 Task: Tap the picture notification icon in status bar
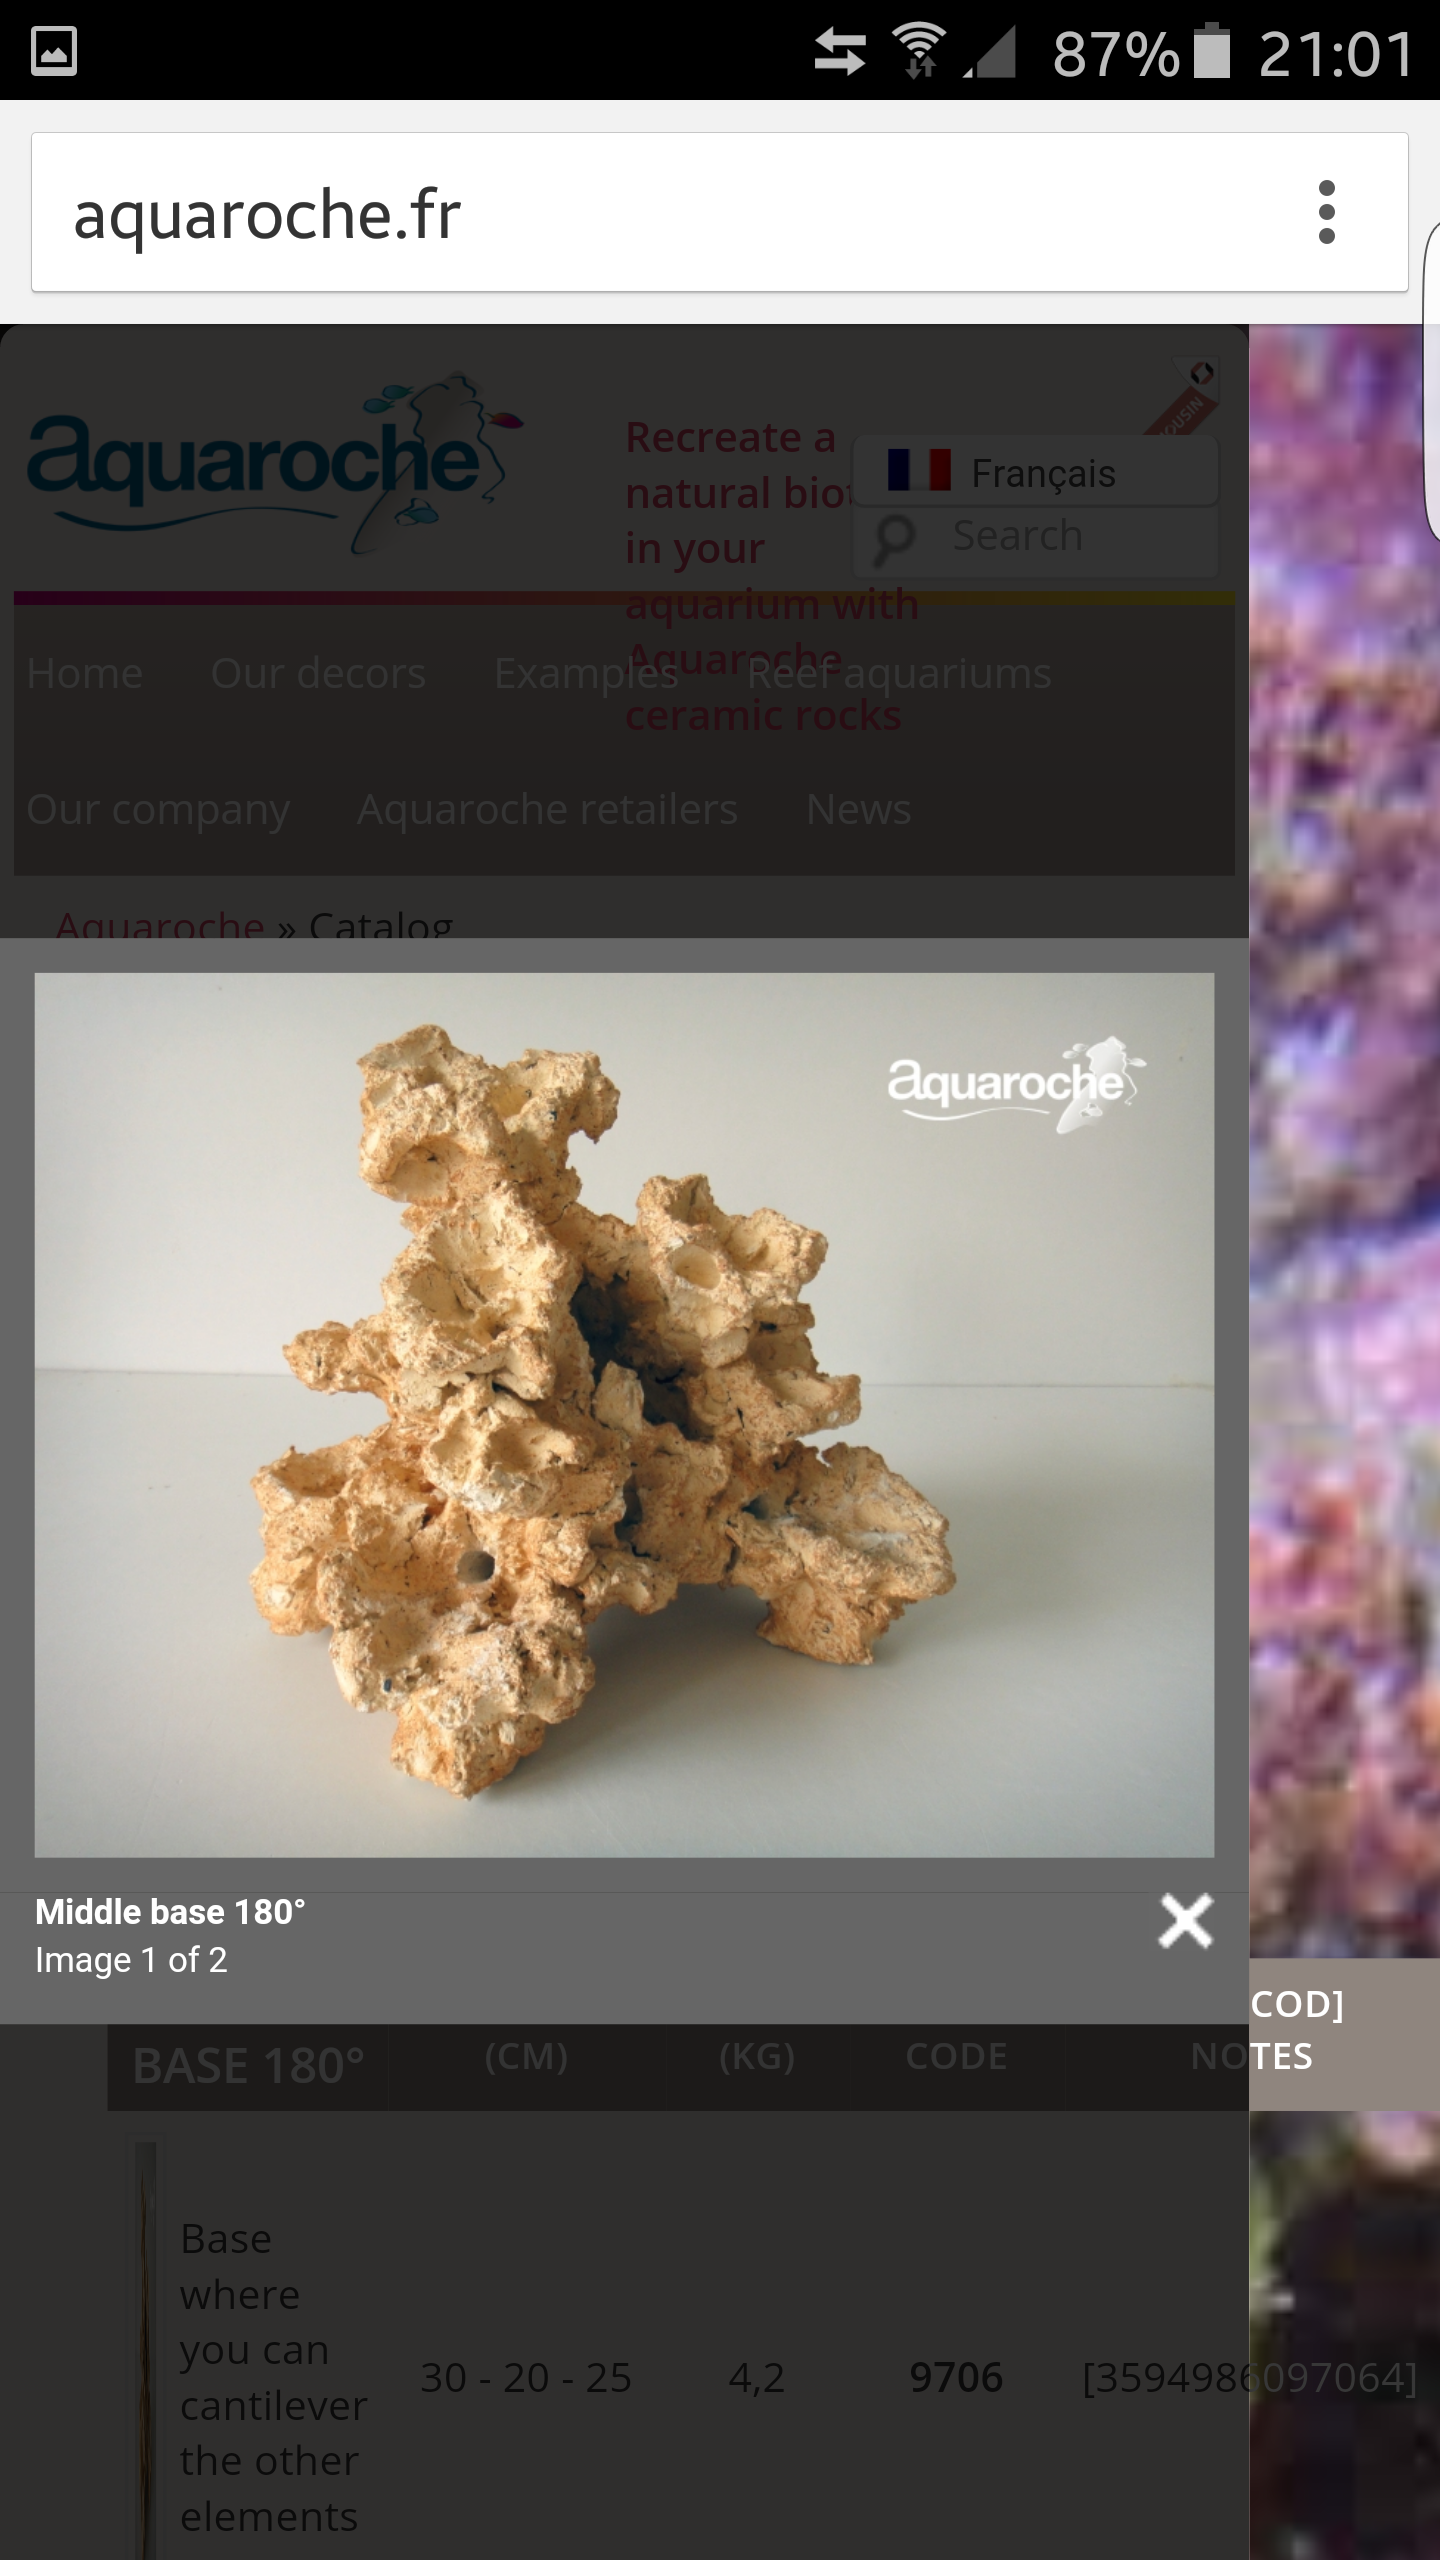click(54, 51)
